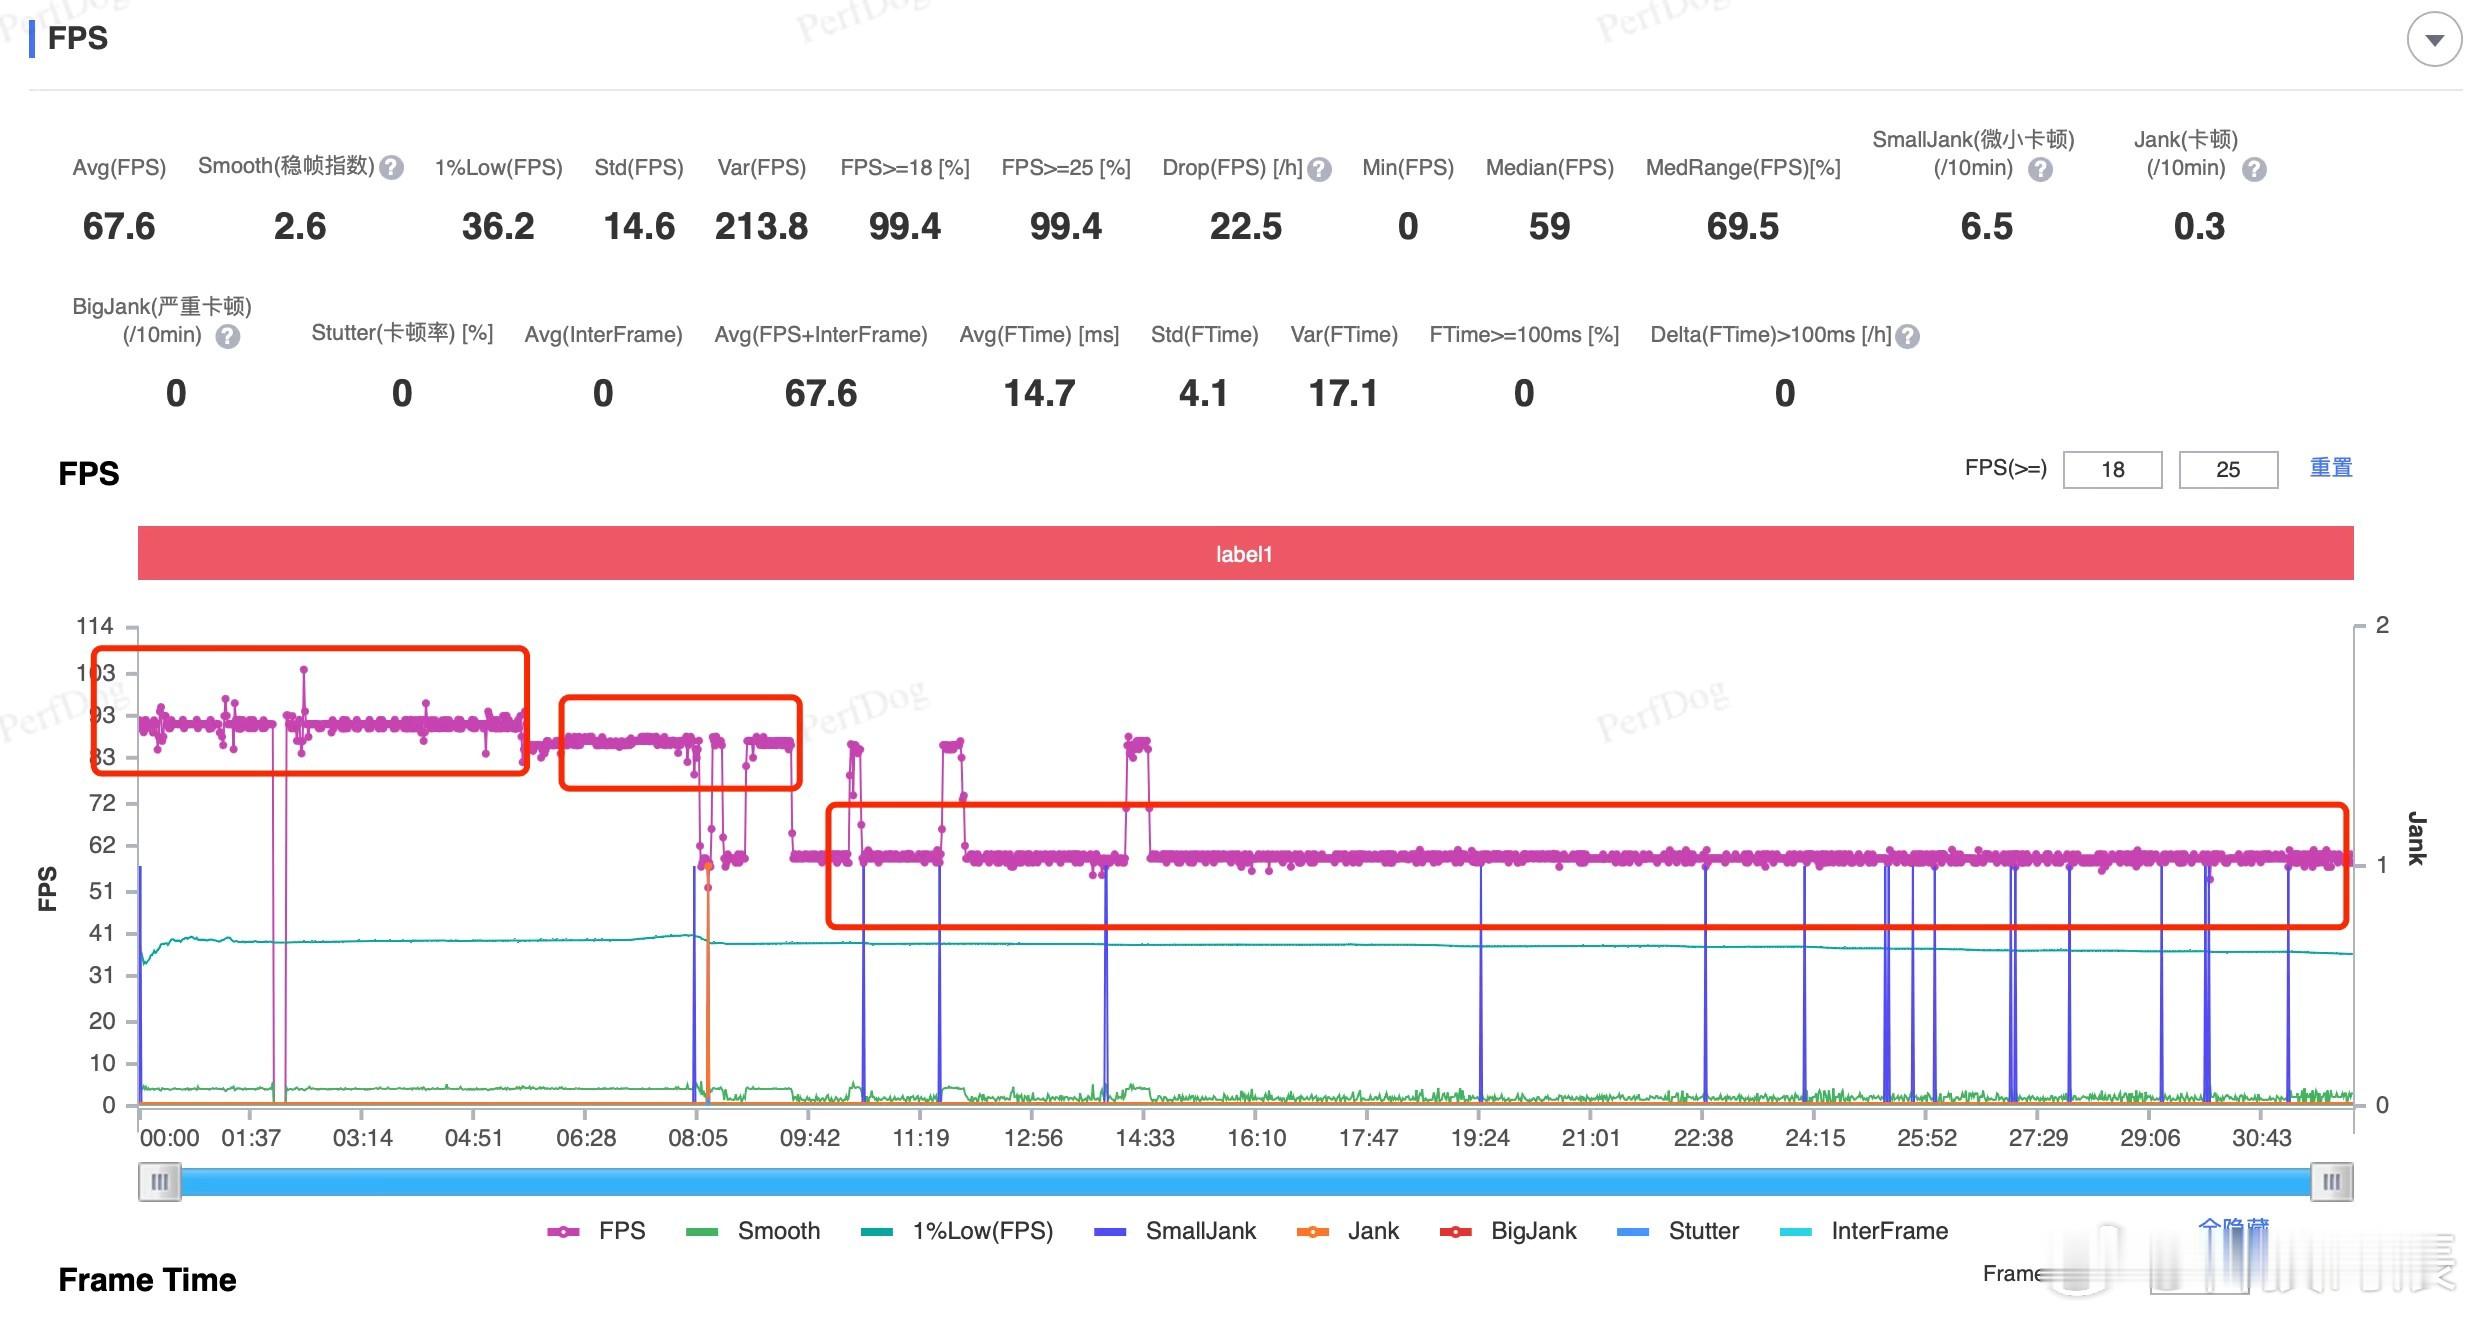Click the 1%Low(FPS) value 36.2
The width and height of the screenshot is (2476, 1322).
point(498,227)
